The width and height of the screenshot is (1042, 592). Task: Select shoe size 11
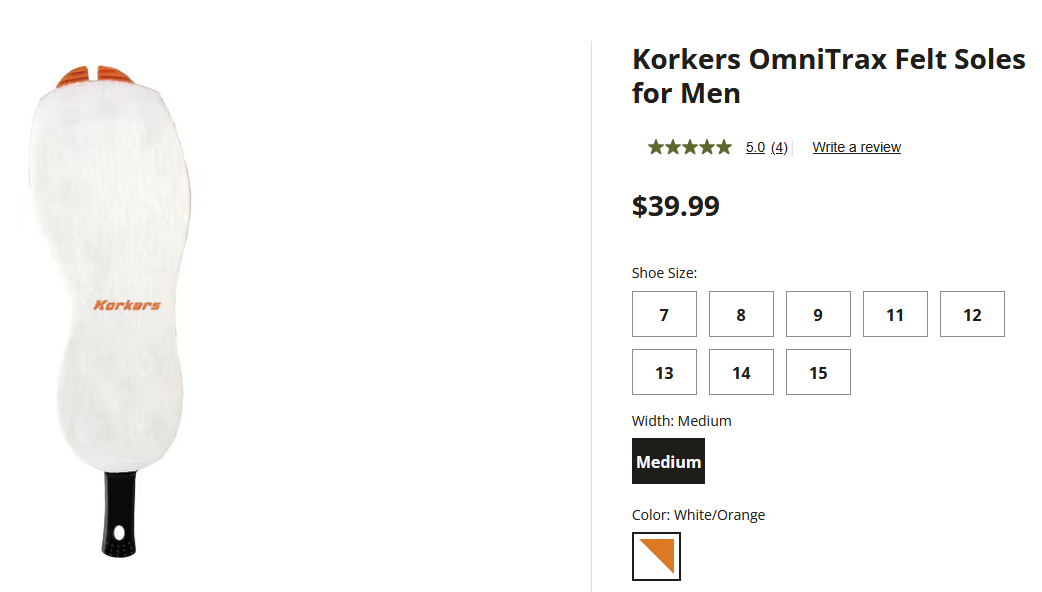(x=895, y=314)
